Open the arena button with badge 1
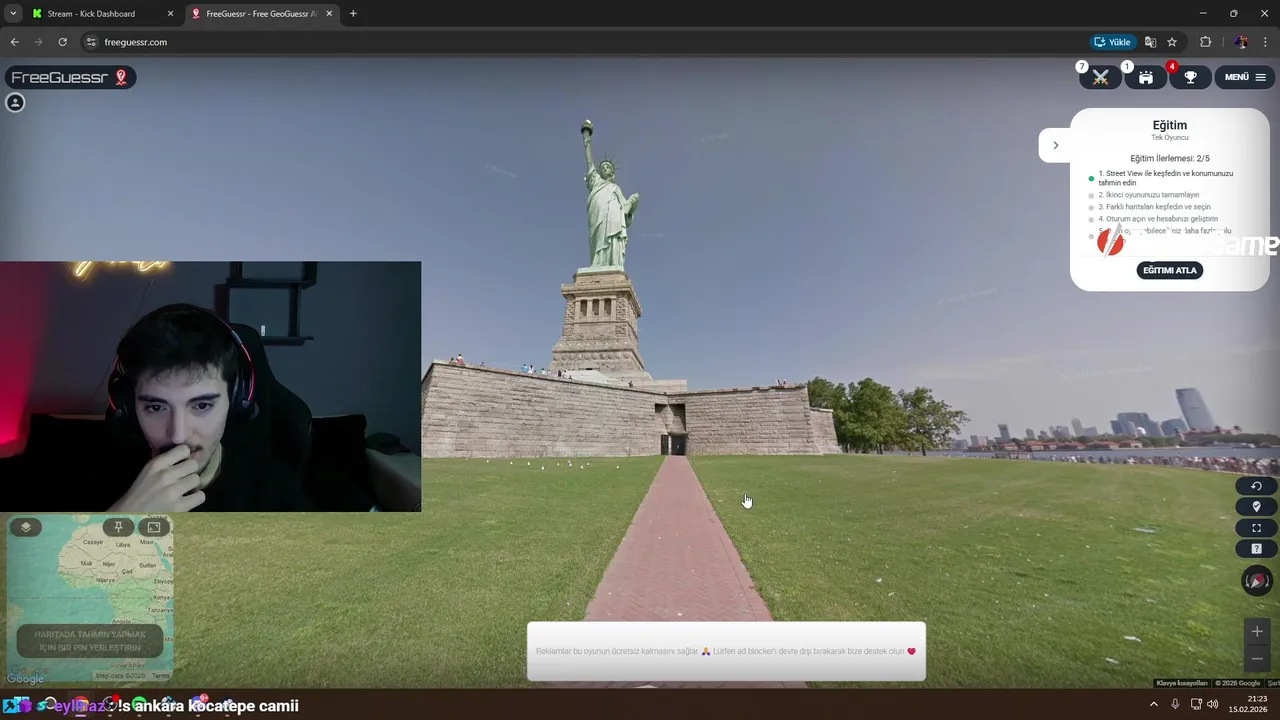This screenshot has width=1280, height=720. (x=1146, y=77)
